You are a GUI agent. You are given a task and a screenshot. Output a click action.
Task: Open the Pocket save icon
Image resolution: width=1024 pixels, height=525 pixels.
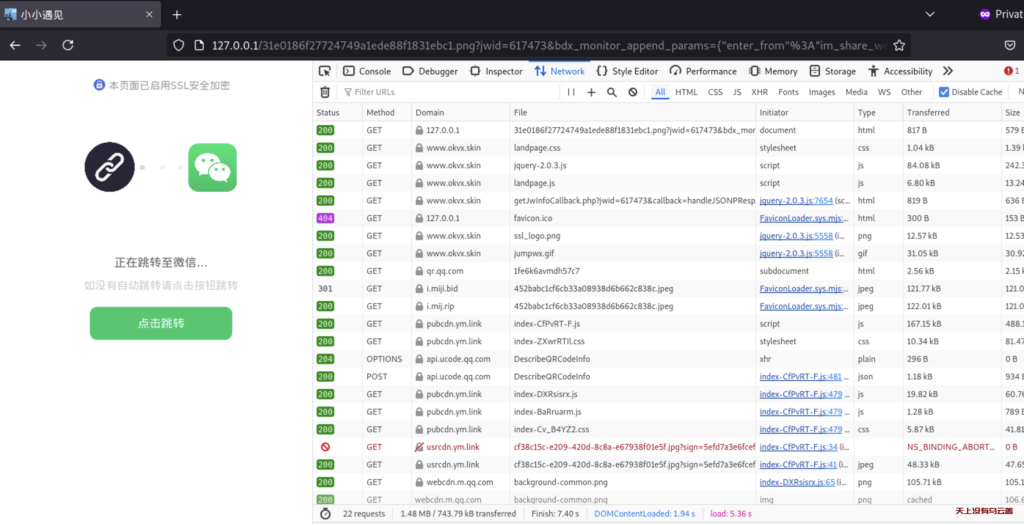tap(1009, 45)
